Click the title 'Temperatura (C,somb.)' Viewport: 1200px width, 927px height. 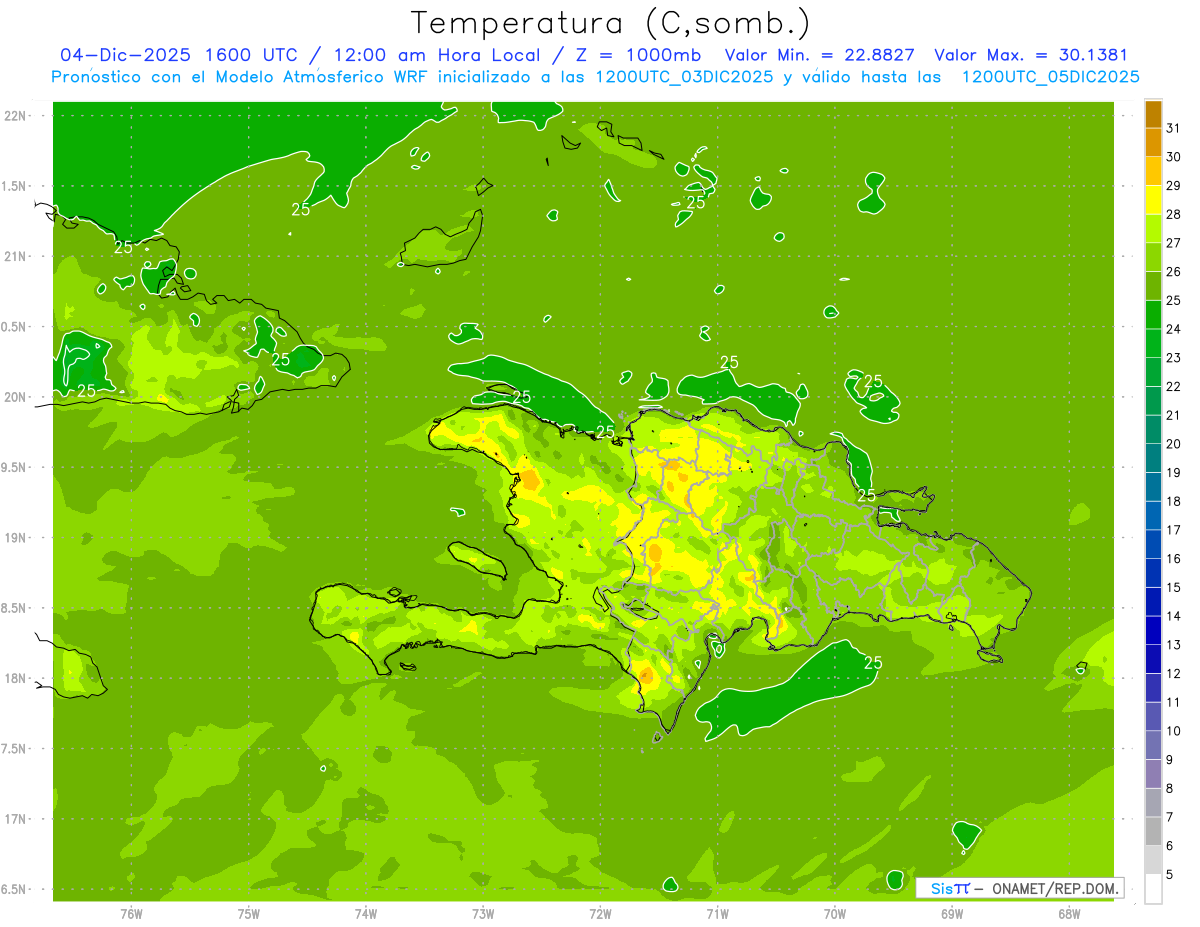pyautogui.click(x=611, y=23)
